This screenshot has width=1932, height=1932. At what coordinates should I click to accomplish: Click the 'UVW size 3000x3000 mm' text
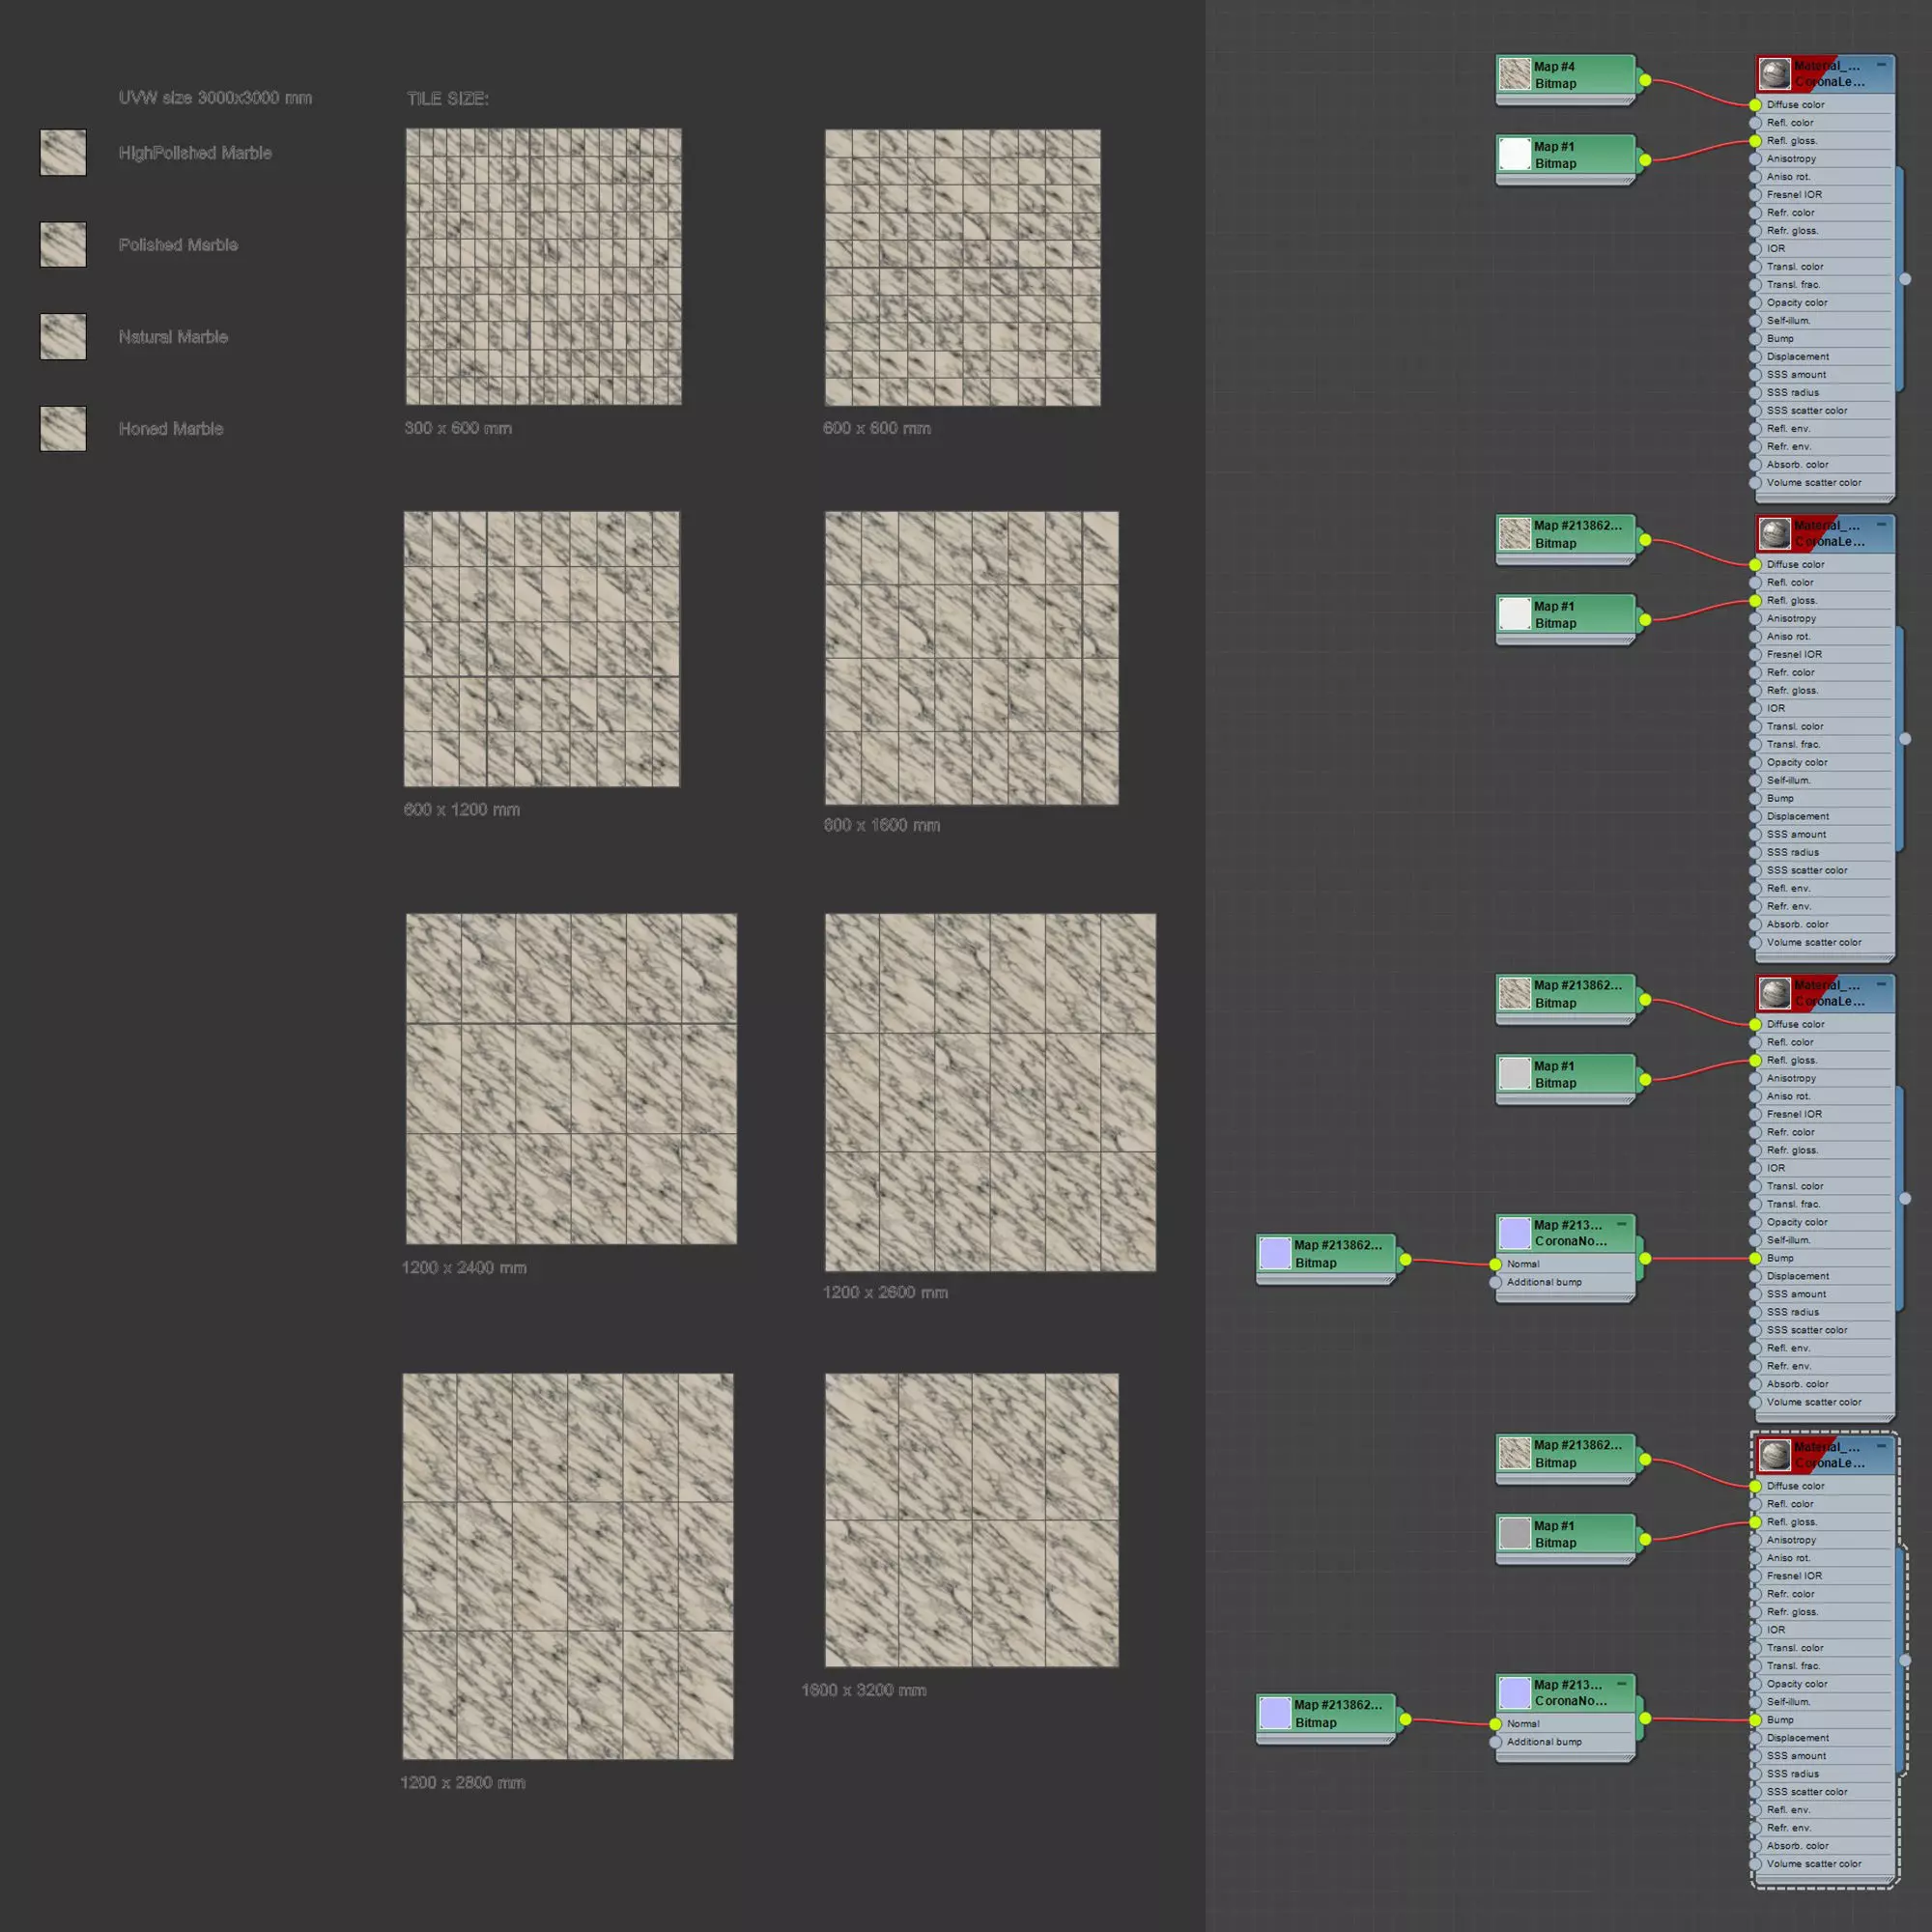(x=215, y=98)
